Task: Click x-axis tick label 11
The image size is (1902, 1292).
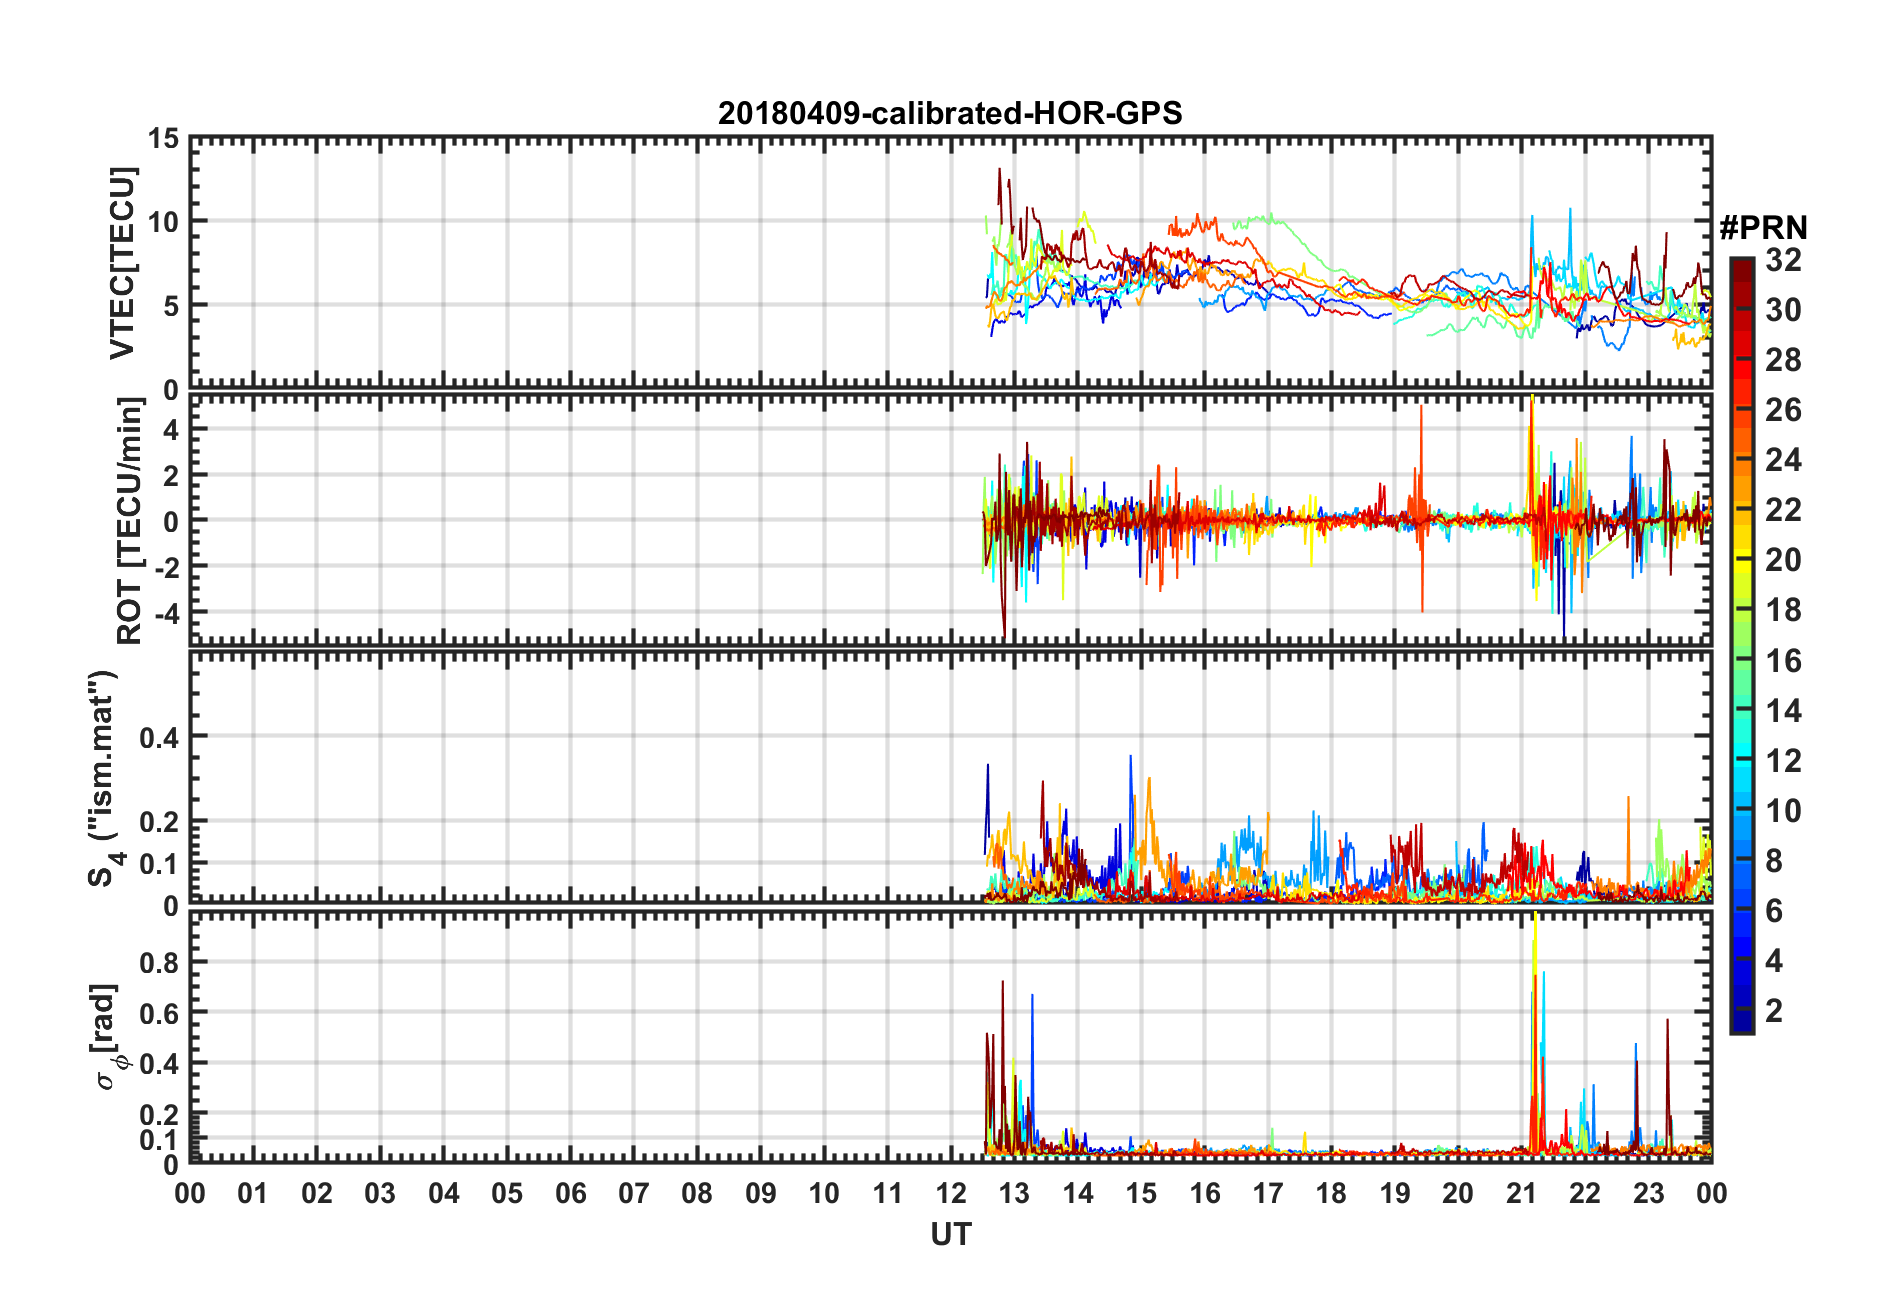Action: point(888,1194)
